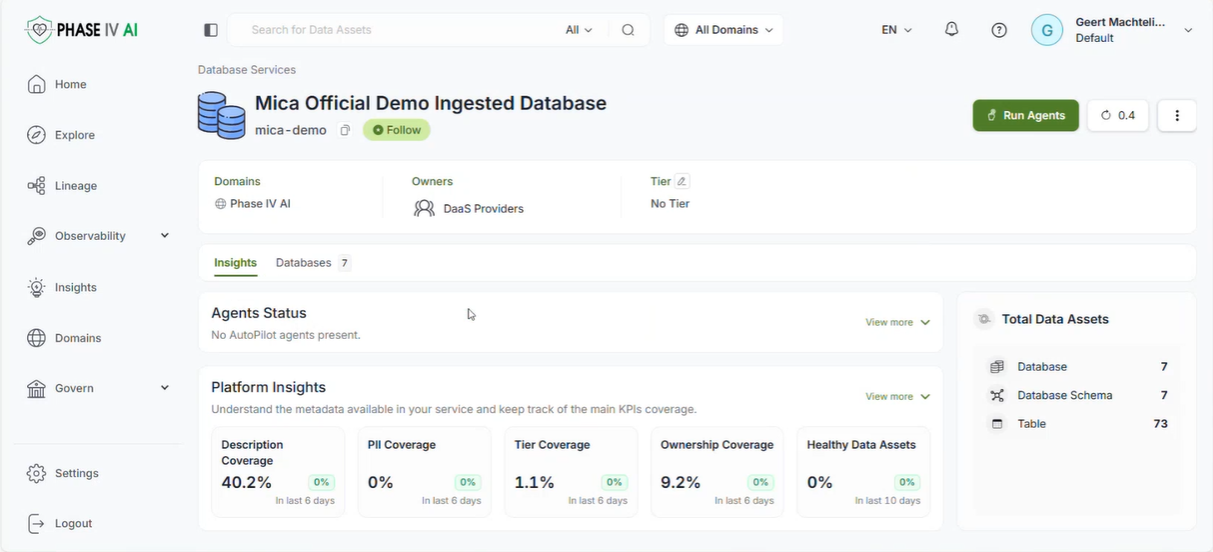Collapse the sidebar using panel icon

(210, 30)
